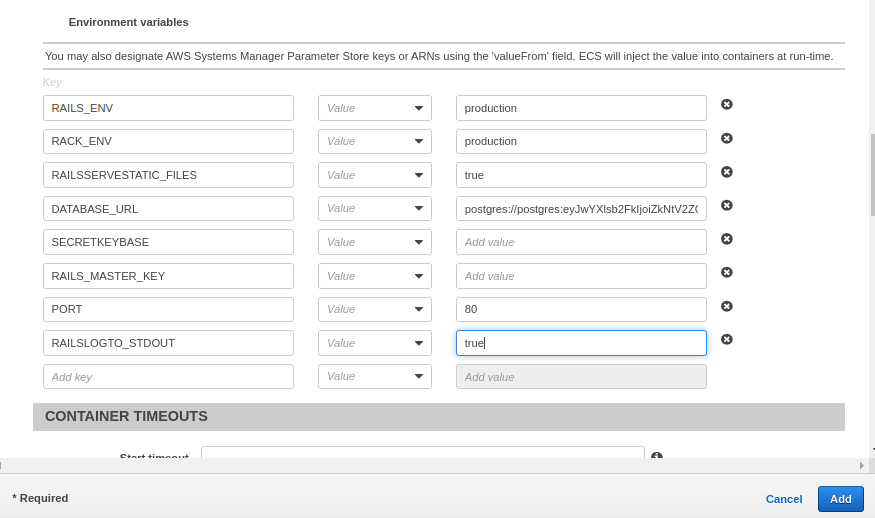875x518 pixels.
Task: Click the horizontal scrollbar right arrow
Action: tap(861, 465)
